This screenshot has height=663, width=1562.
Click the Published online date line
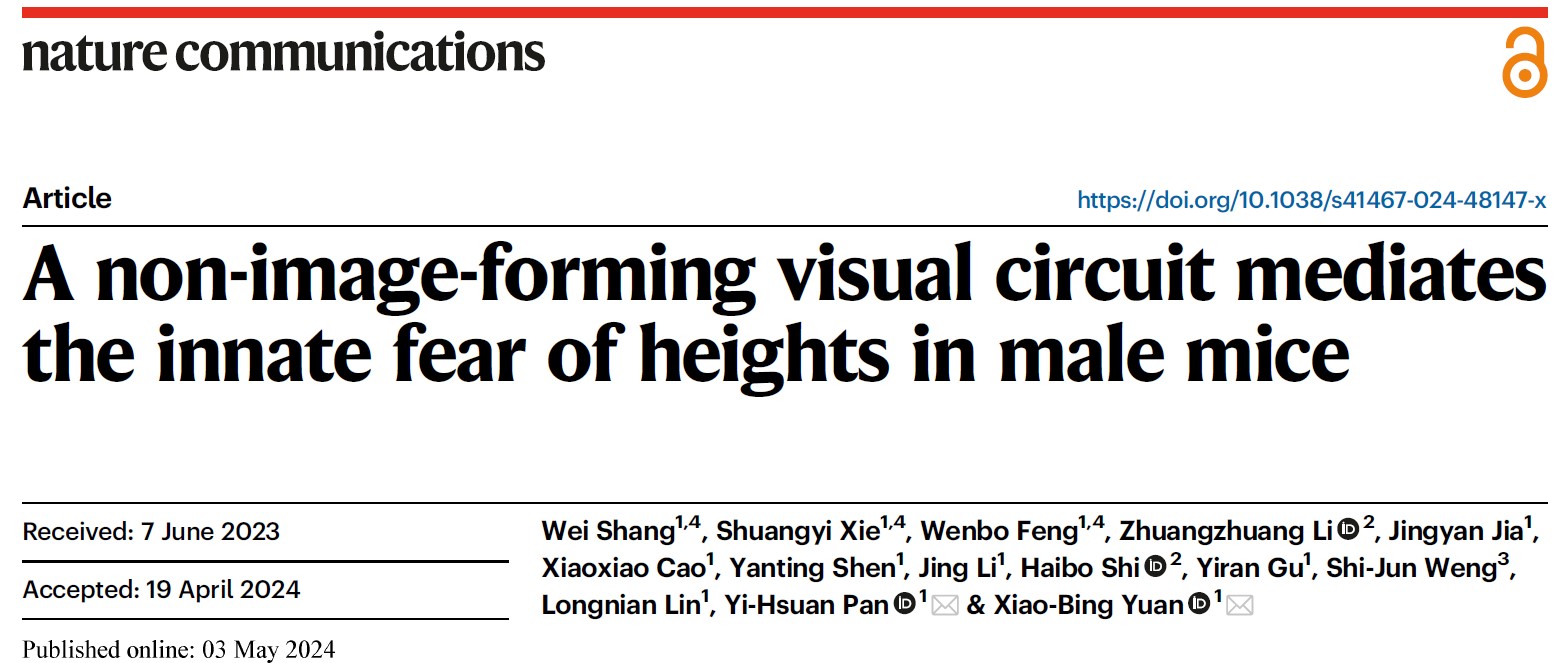pyautogui.click(x=179, y=649)
